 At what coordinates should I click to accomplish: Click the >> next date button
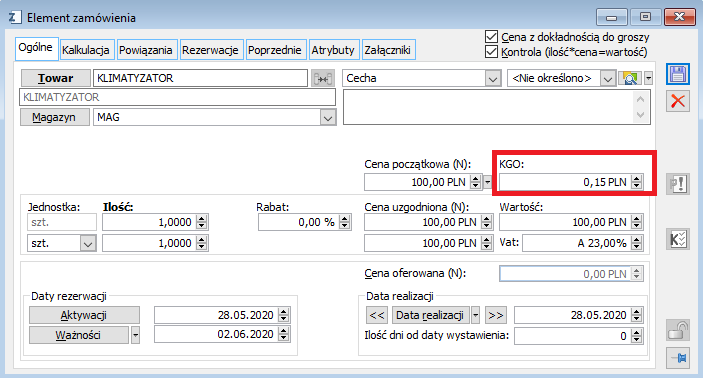[x=495, y=315]
